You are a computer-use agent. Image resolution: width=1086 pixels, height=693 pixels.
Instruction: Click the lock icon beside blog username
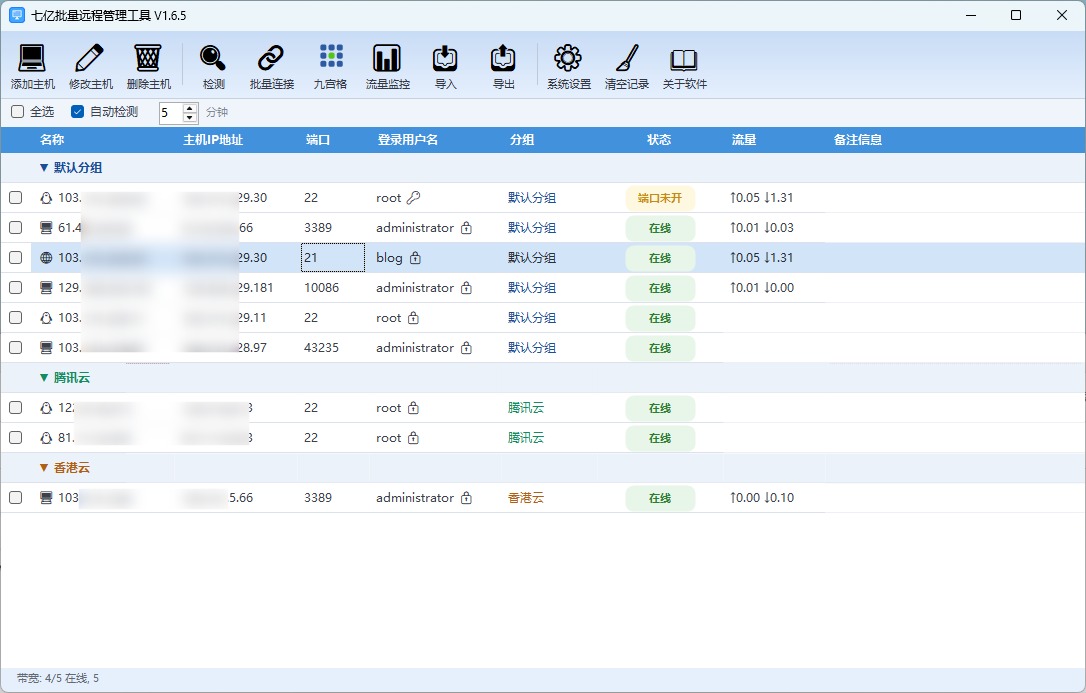tap(416, 258)
